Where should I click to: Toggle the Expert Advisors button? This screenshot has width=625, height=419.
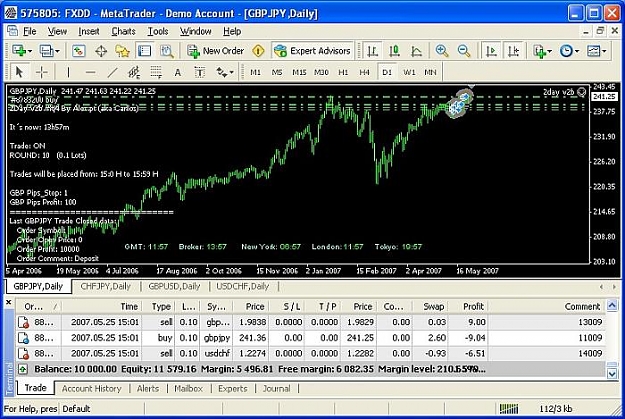click(312, 51)
